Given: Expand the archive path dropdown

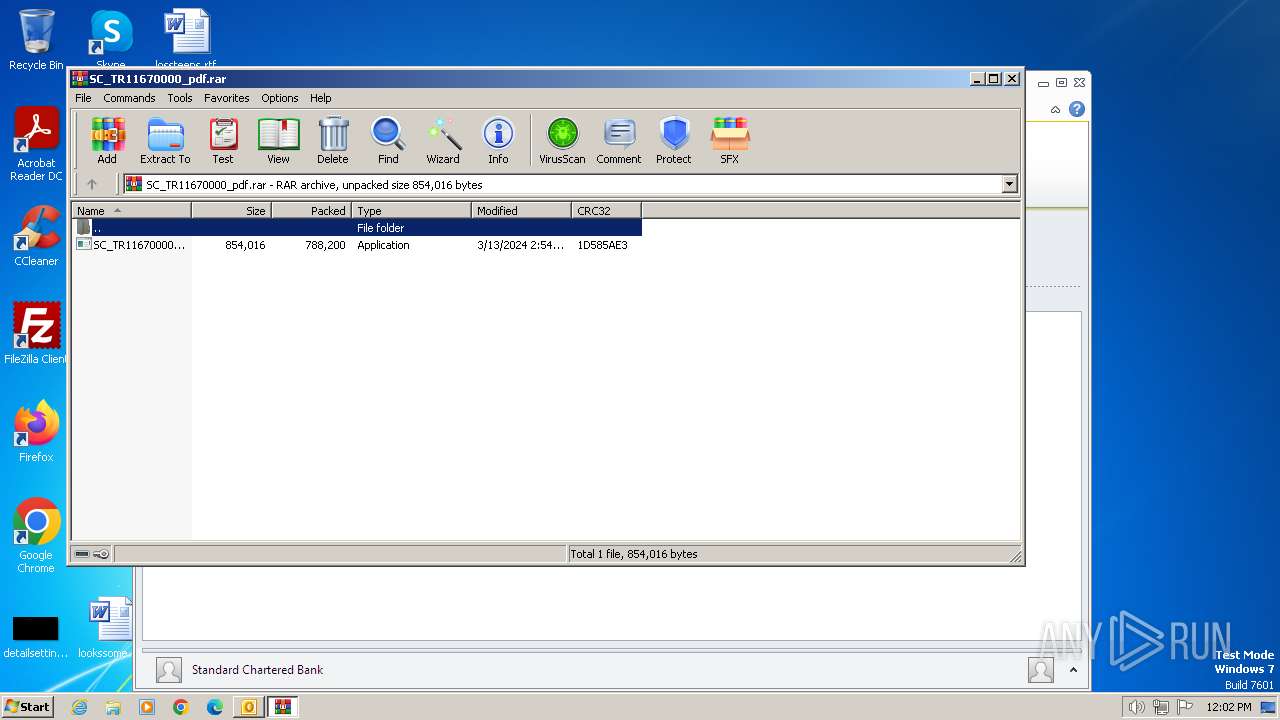Looking at the screenshot, I should click(x=1009, y=184).
